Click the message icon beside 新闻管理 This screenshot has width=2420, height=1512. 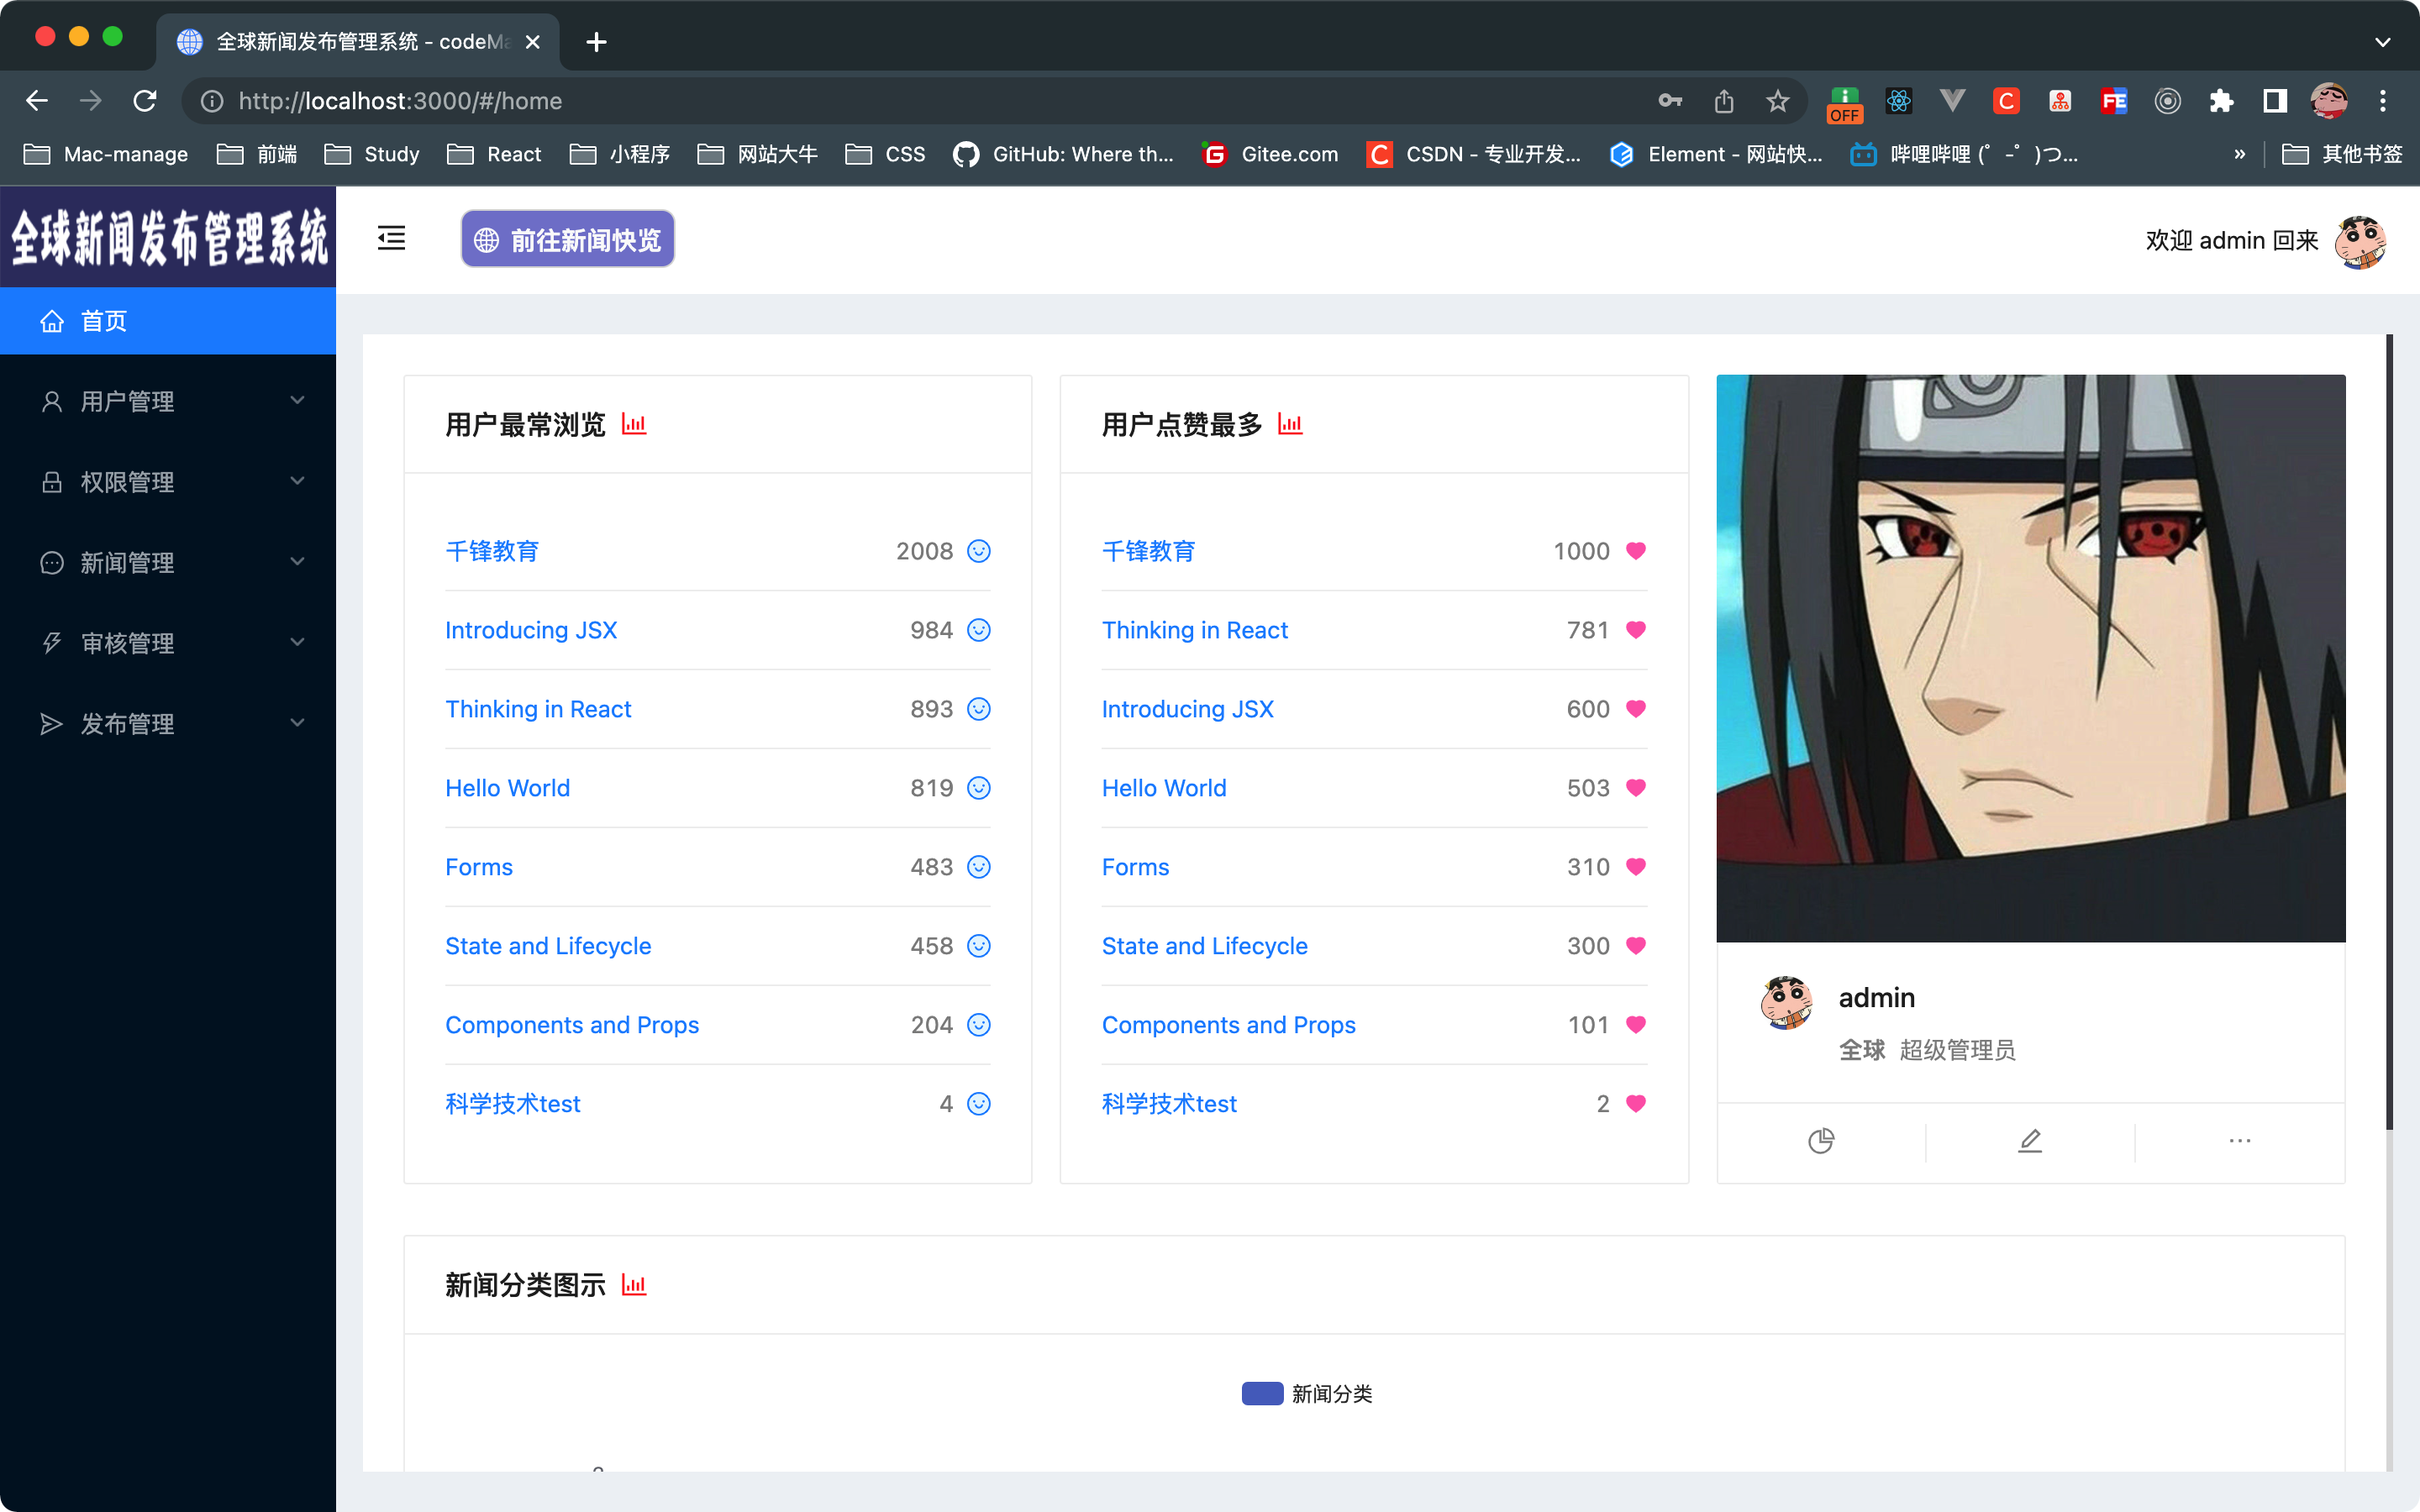[51, 563]
